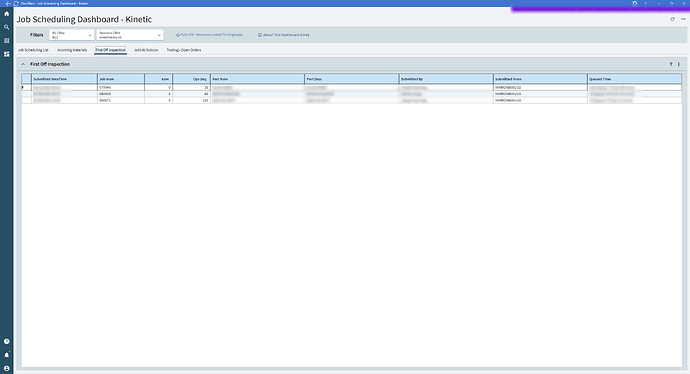
Task: Switch to the Job Scheduling List tab
Action: (x=33, y=50)
